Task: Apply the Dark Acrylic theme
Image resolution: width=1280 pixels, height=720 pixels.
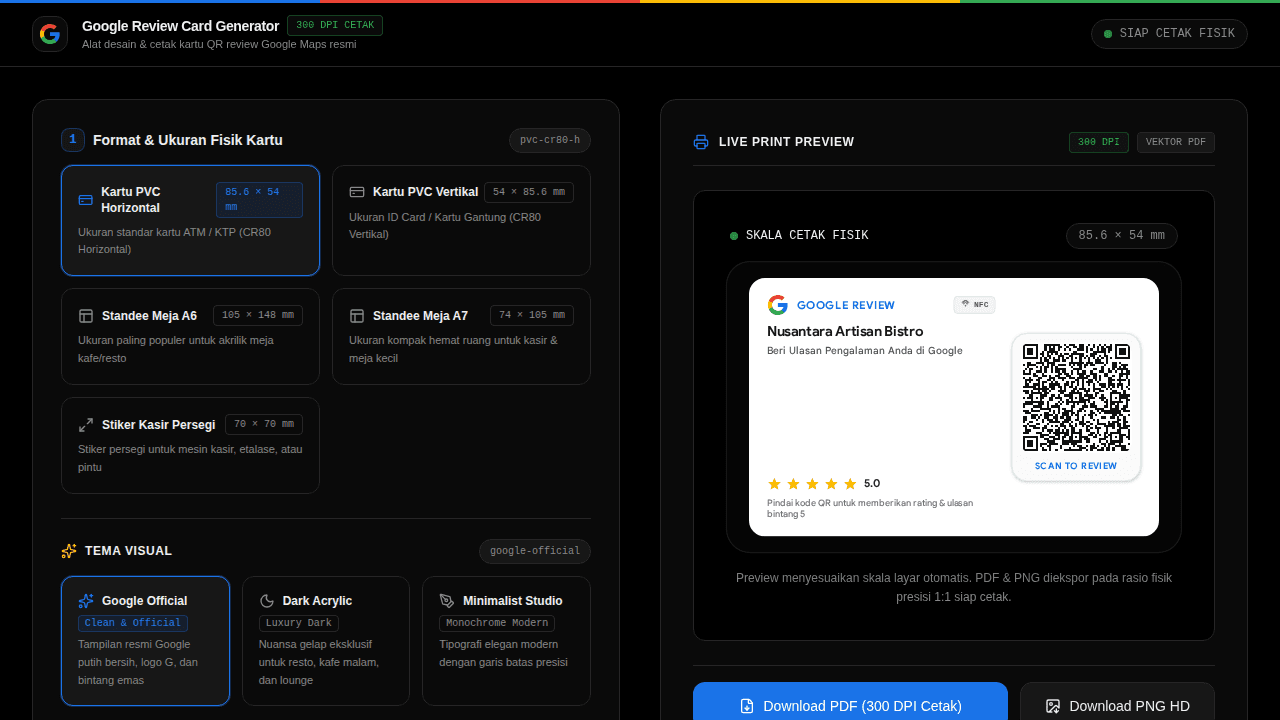Action: 326,641
